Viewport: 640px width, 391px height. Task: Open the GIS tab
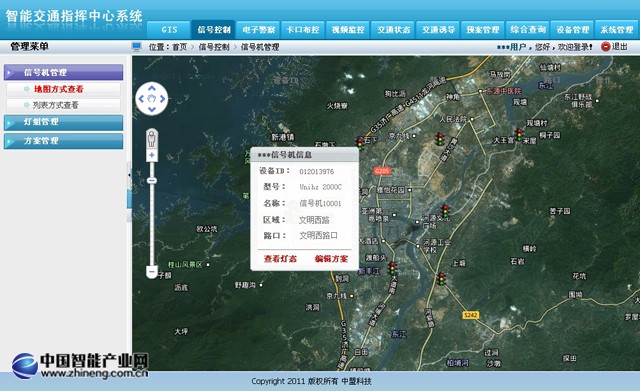tap(169, 30)
